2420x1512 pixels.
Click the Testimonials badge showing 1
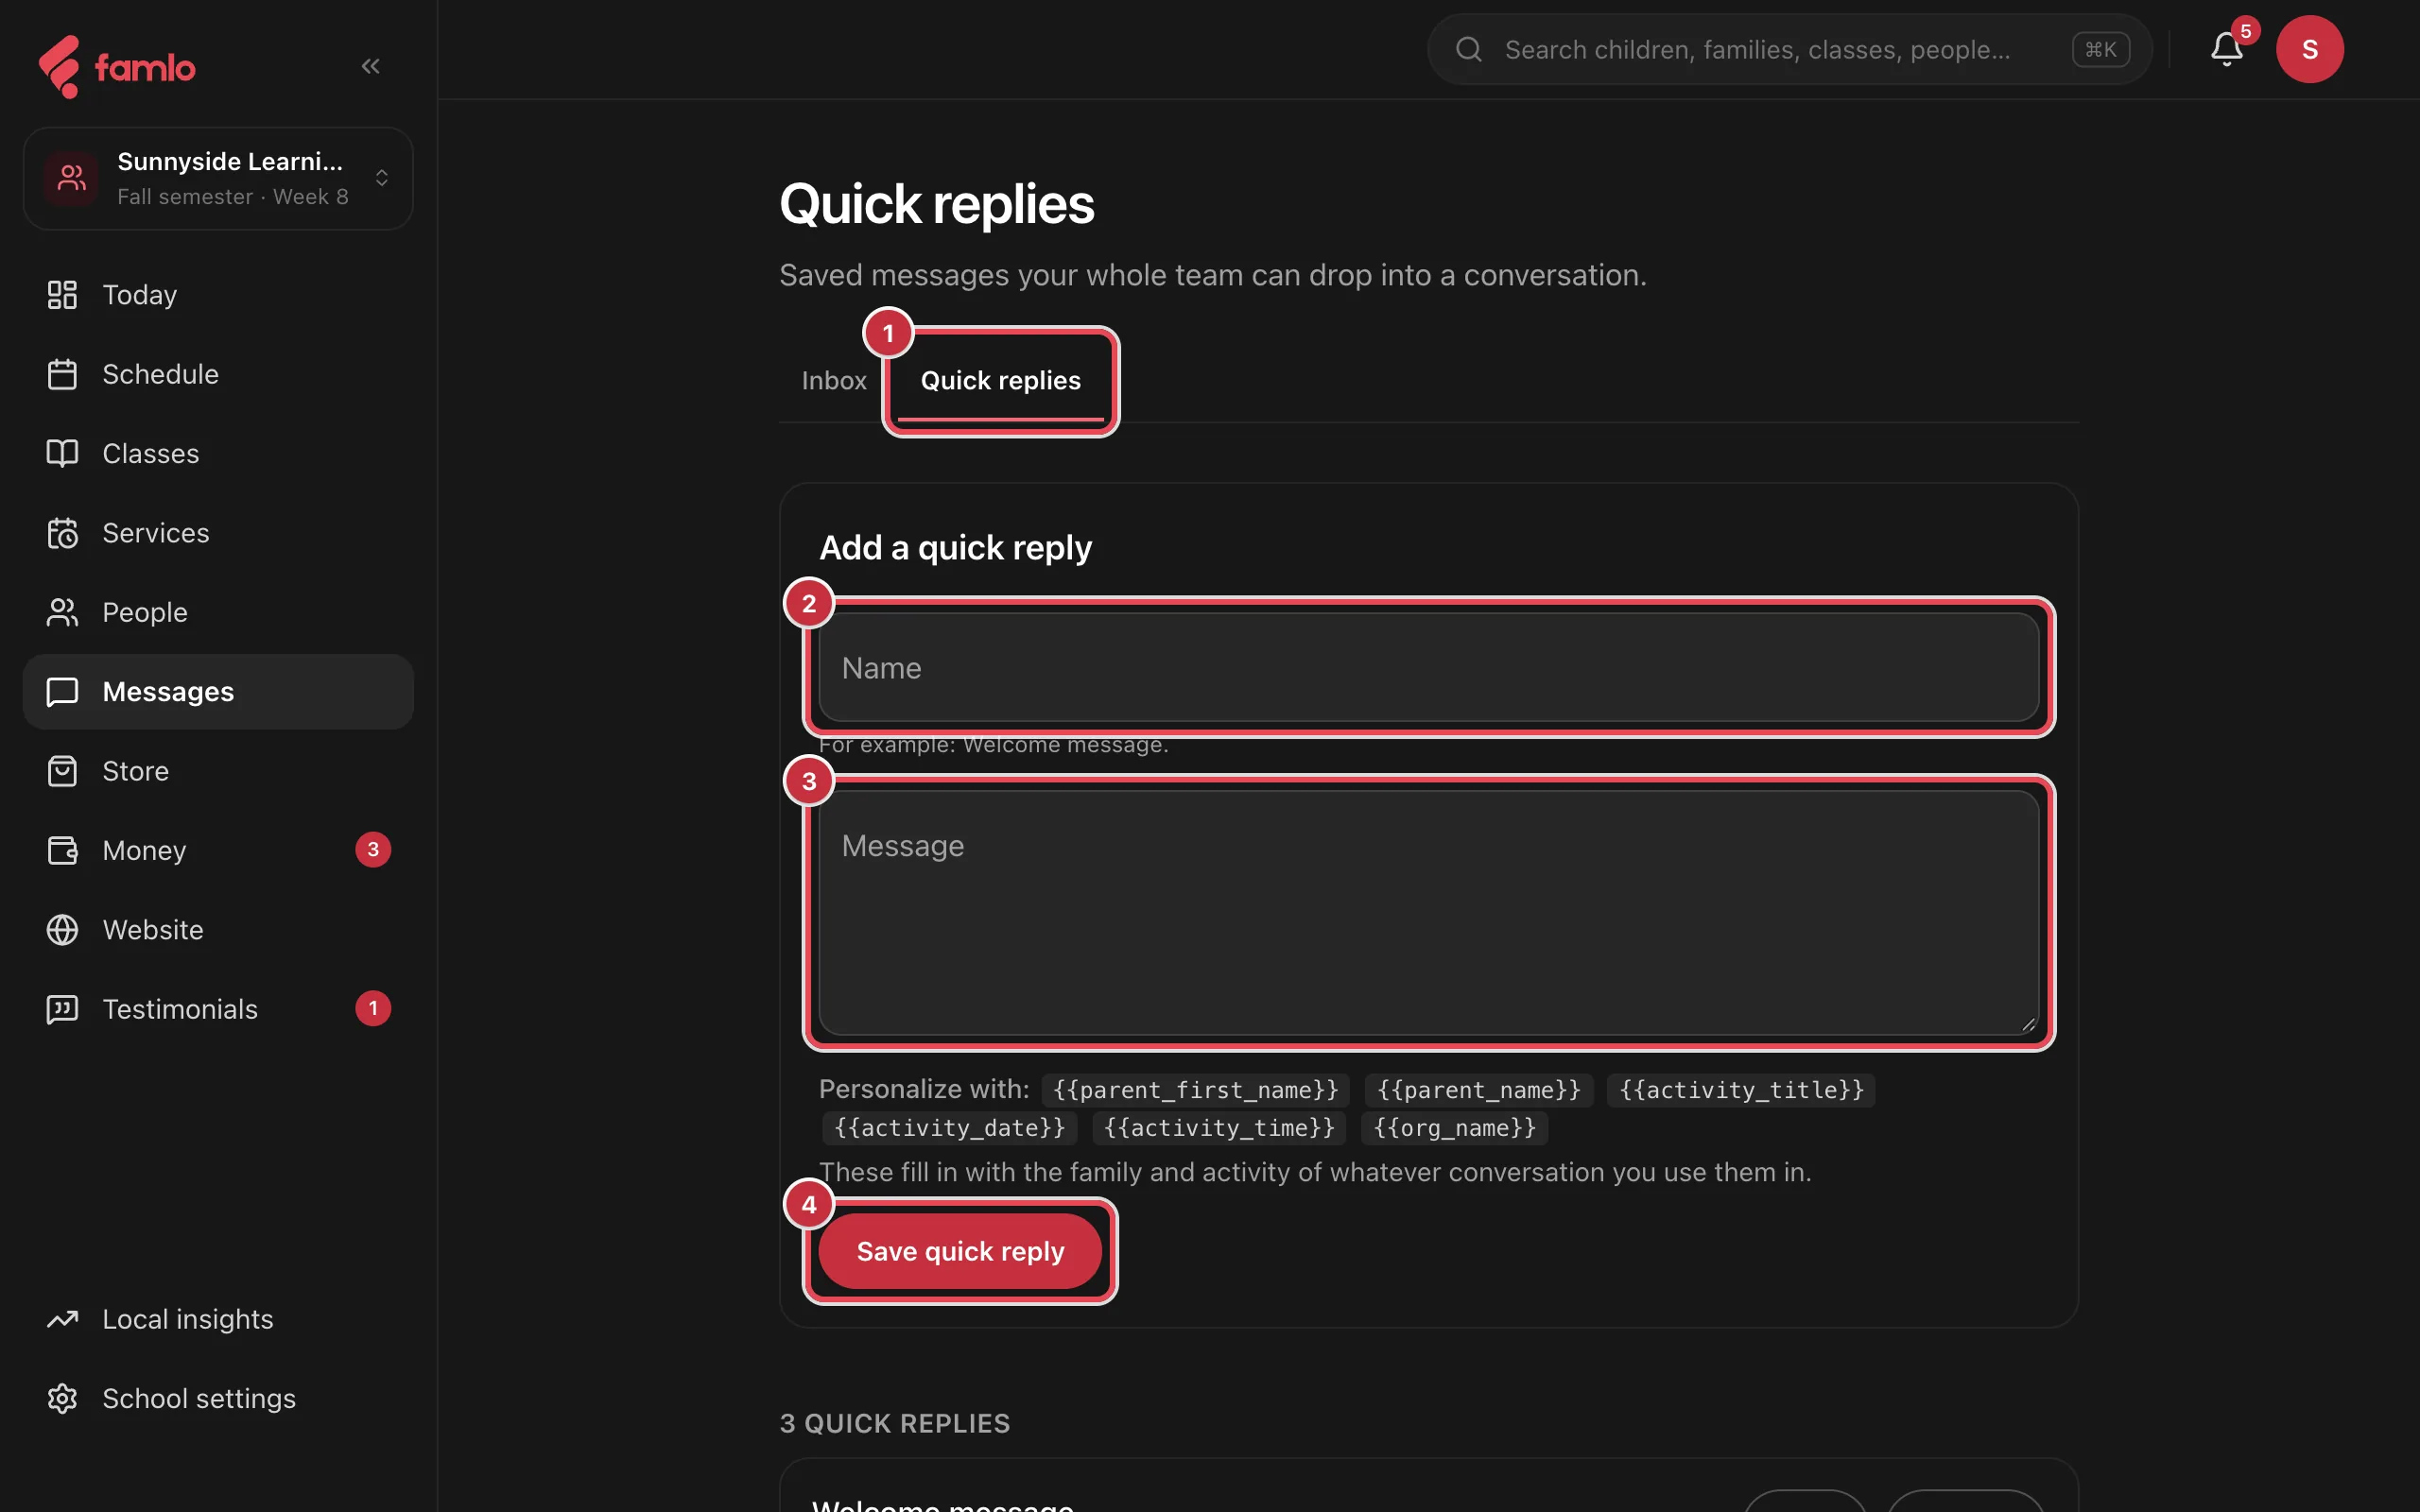pos(373,1009)
